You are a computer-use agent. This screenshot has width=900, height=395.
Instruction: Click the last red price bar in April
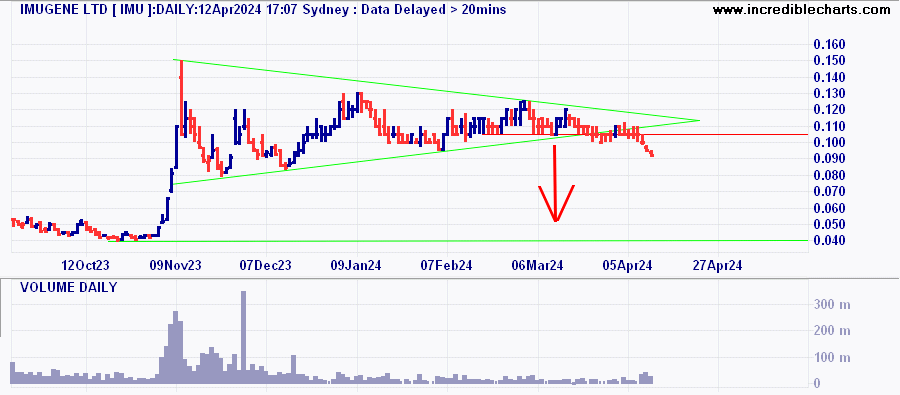pos(651,154)
